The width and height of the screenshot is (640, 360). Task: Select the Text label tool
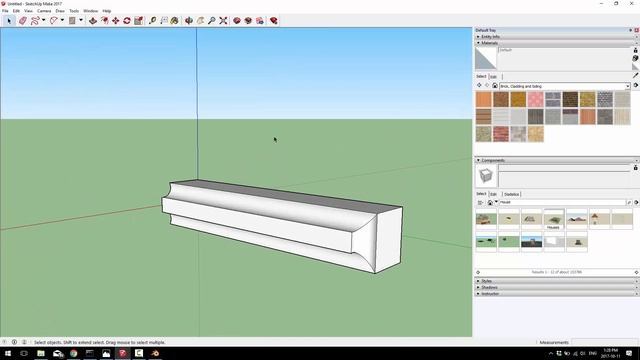164,20
